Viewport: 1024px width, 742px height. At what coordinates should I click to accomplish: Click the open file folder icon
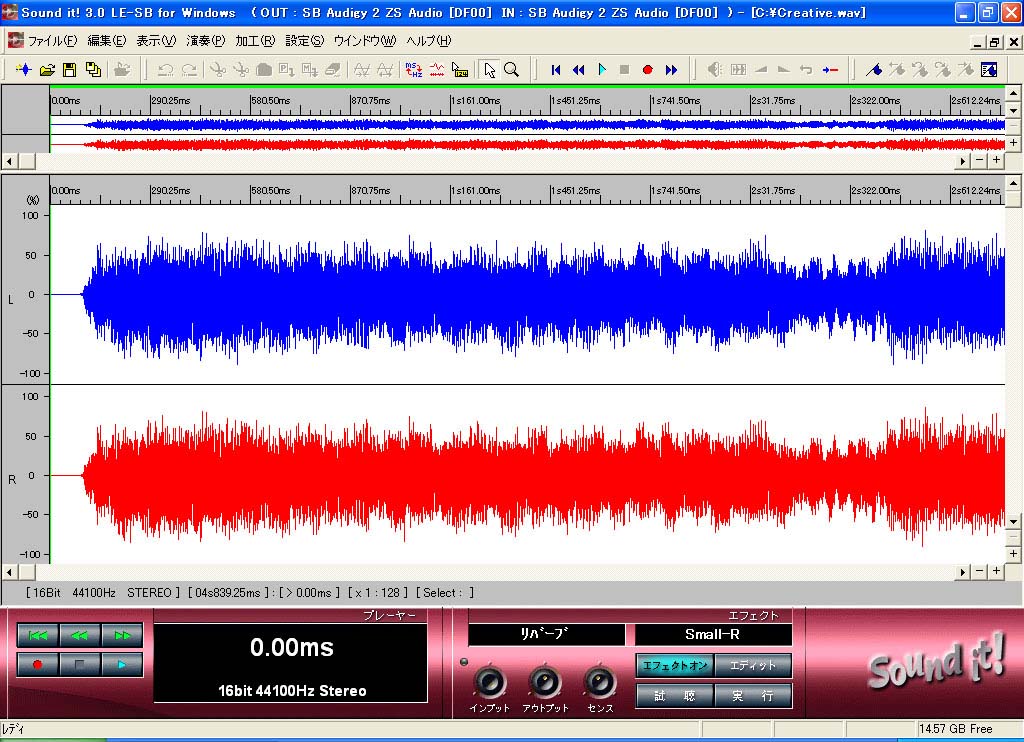click(x=47, y=70)
